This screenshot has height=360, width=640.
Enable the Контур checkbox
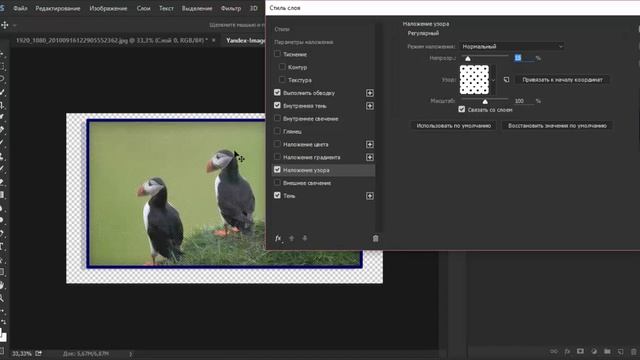[282, 67]
